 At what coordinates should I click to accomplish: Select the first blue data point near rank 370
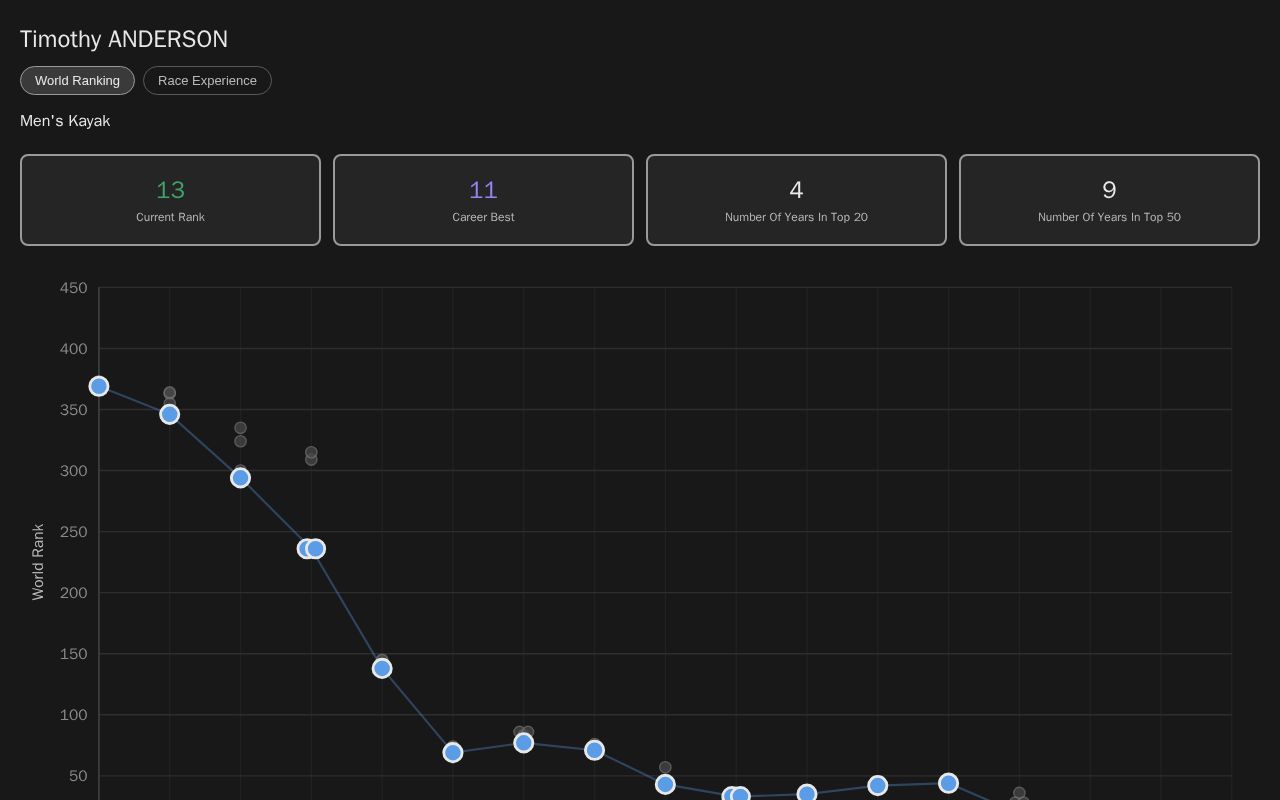(99, 386)
